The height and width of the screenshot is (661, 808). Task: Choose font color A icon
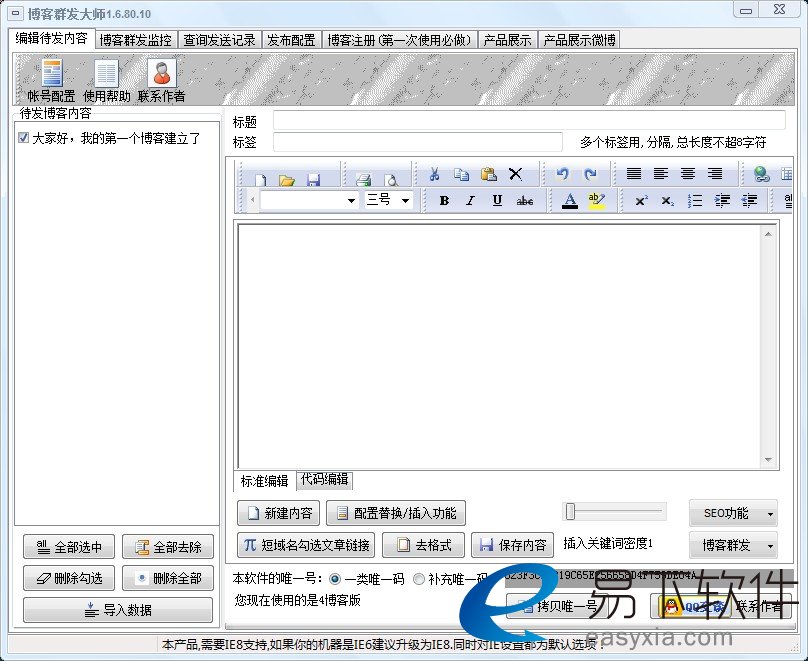pyautogui.click(x=569, y=200)
